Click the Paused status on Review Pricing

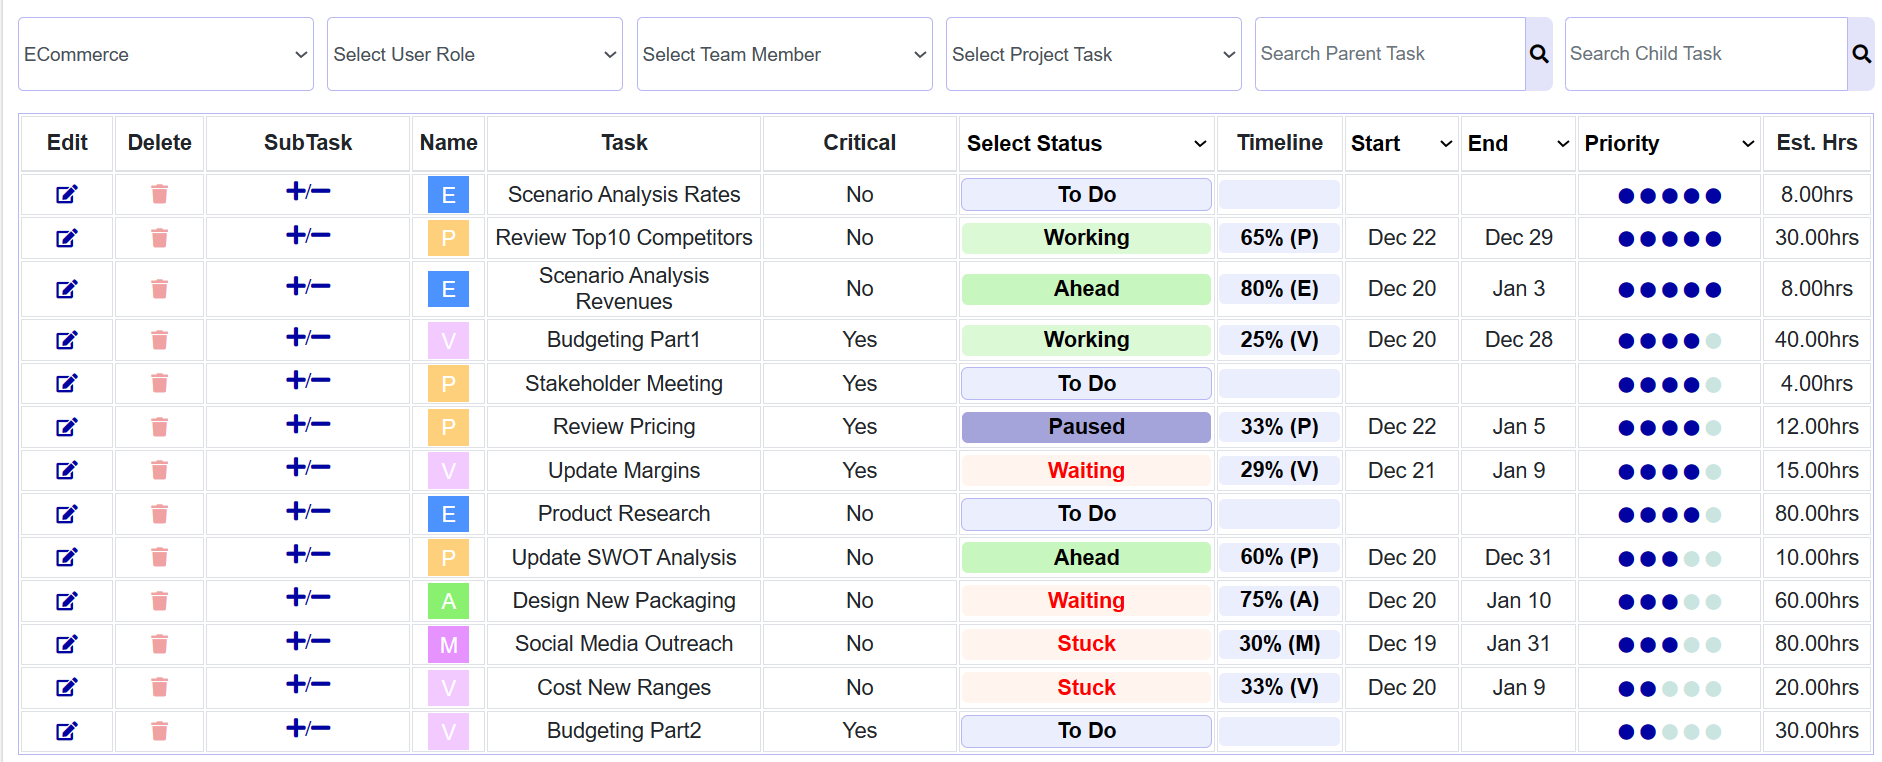click(1086, 427)
